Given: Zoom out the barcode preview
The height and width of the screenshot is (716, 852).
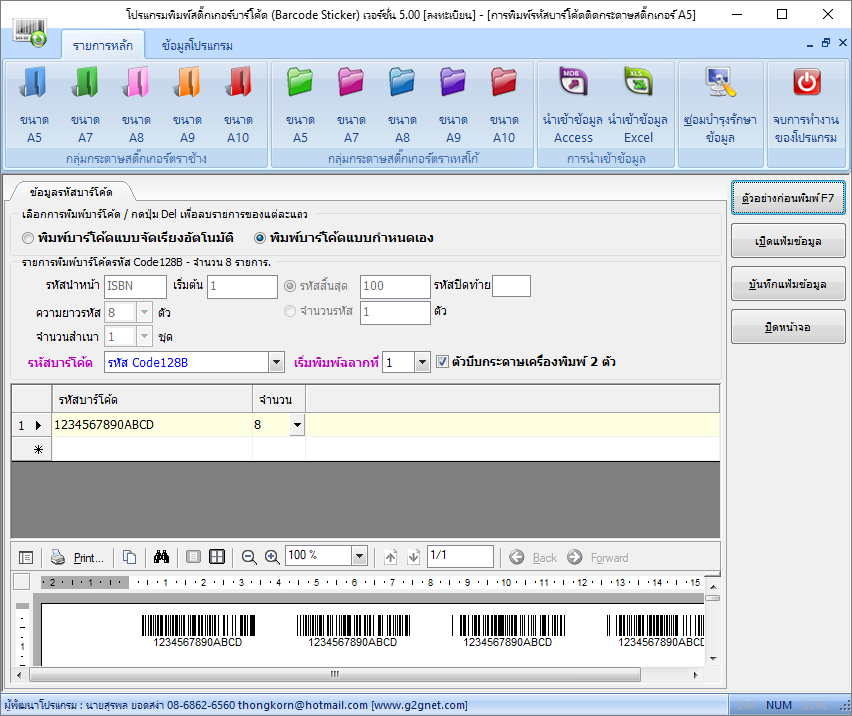Looking at the screenshot, I should tap(249, 557).
